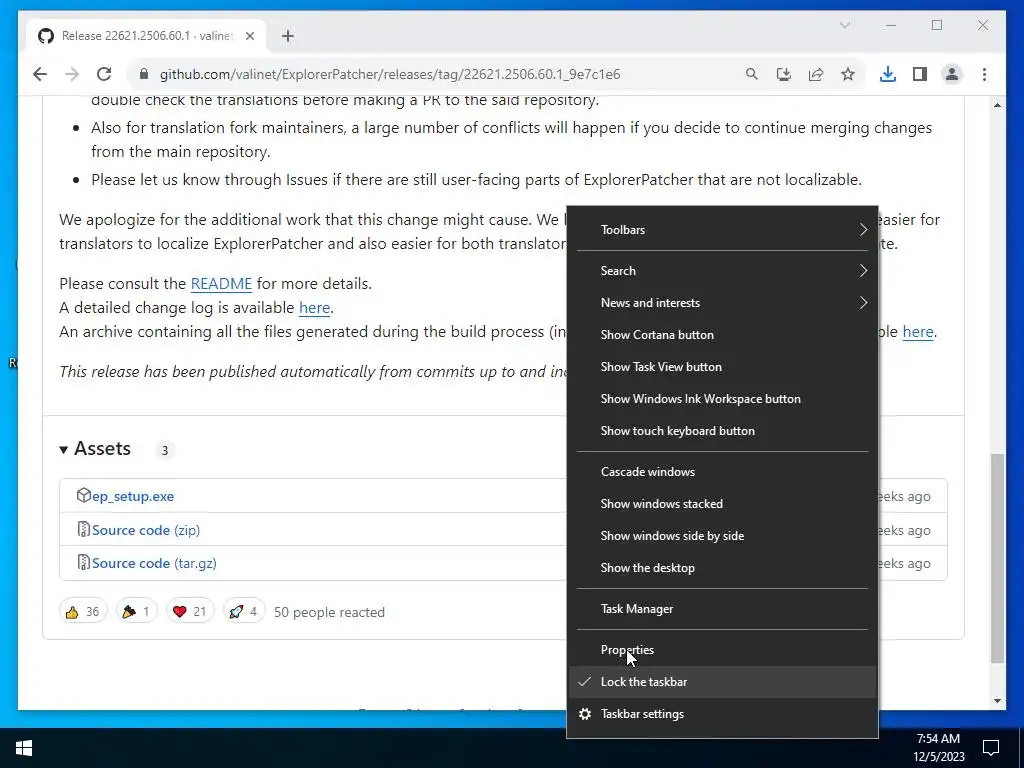
Task: Click the GitHub favicon on the browser tab
Action: (46, 36)
